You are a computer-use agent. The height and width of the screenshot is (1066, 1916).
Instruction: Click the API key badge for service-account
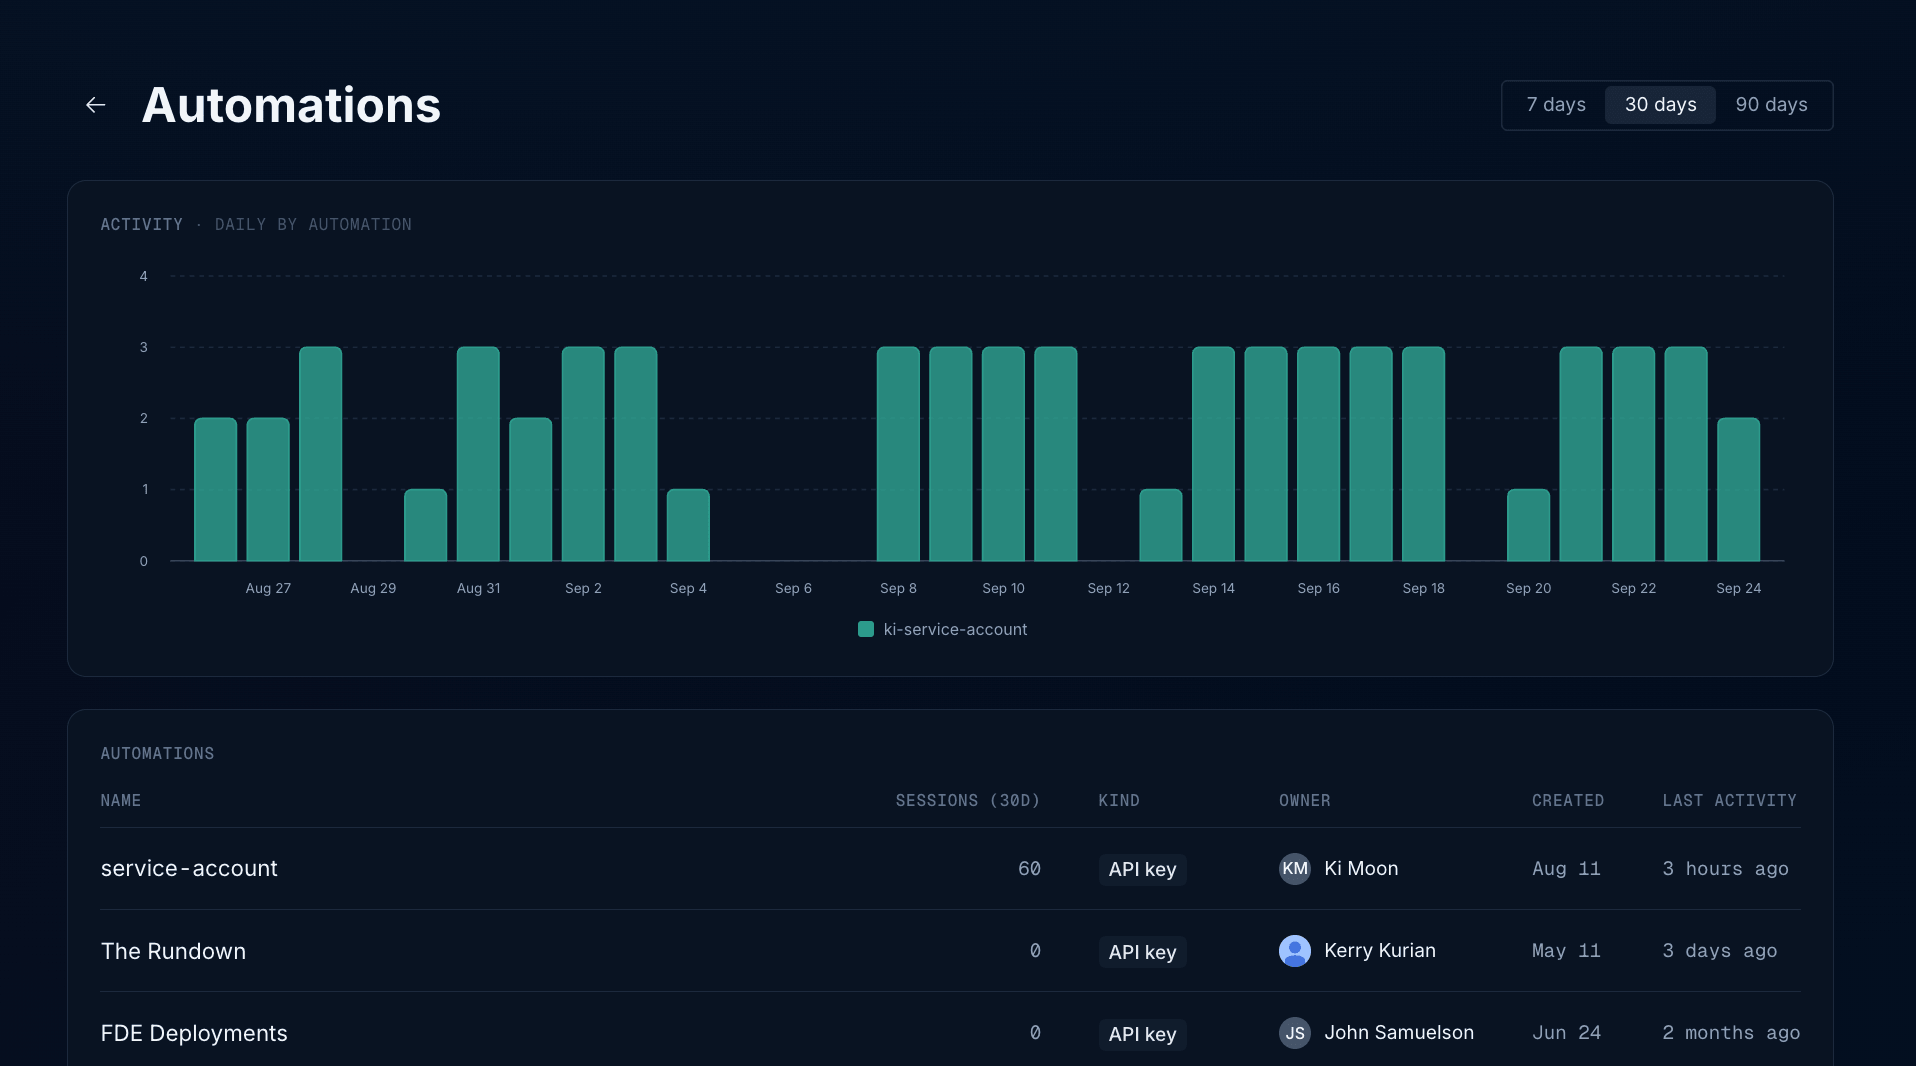(x=1142, y=870)
